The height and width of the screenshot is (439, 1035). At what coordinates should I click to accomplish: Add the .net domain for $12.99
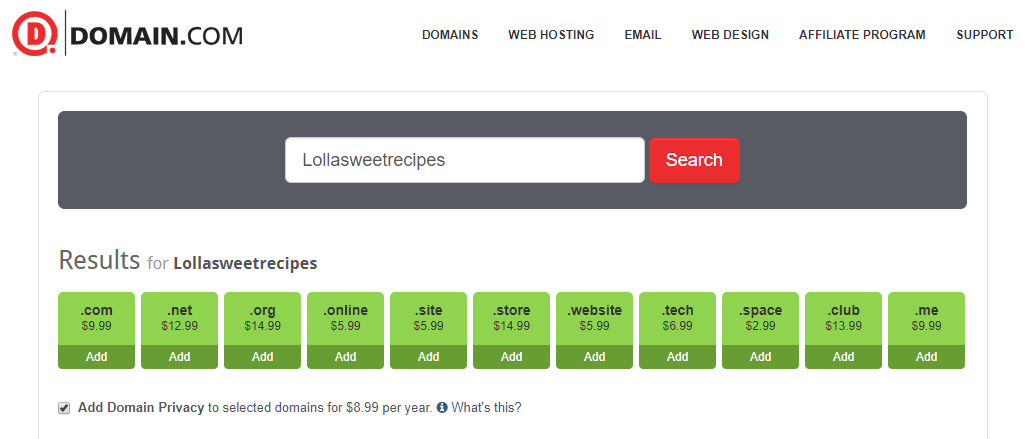[x=179, y=357]
